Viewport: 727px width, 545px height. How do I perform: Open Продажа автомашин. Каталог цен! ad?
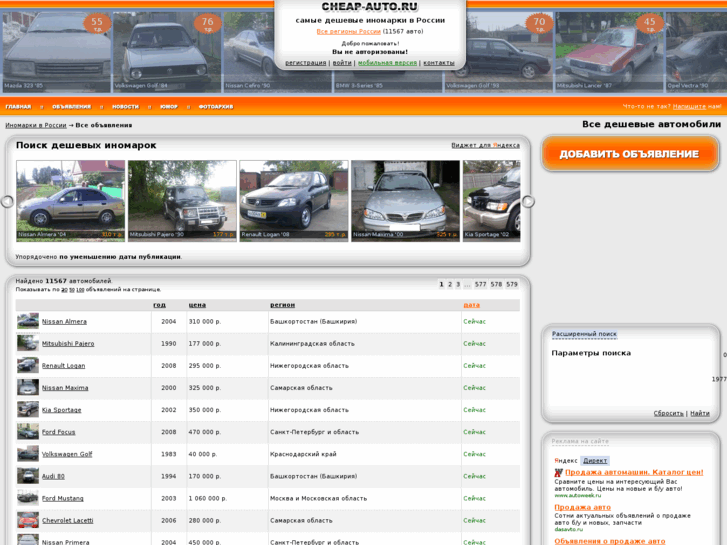(634, 472)
